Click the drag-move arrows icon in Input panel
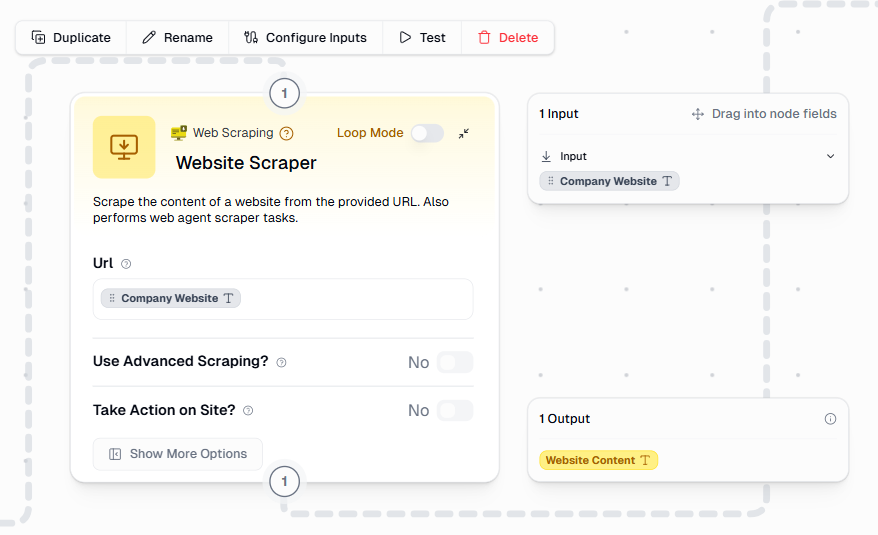The width and height of the screenshot is (878, 535). [x=698, y=114]
